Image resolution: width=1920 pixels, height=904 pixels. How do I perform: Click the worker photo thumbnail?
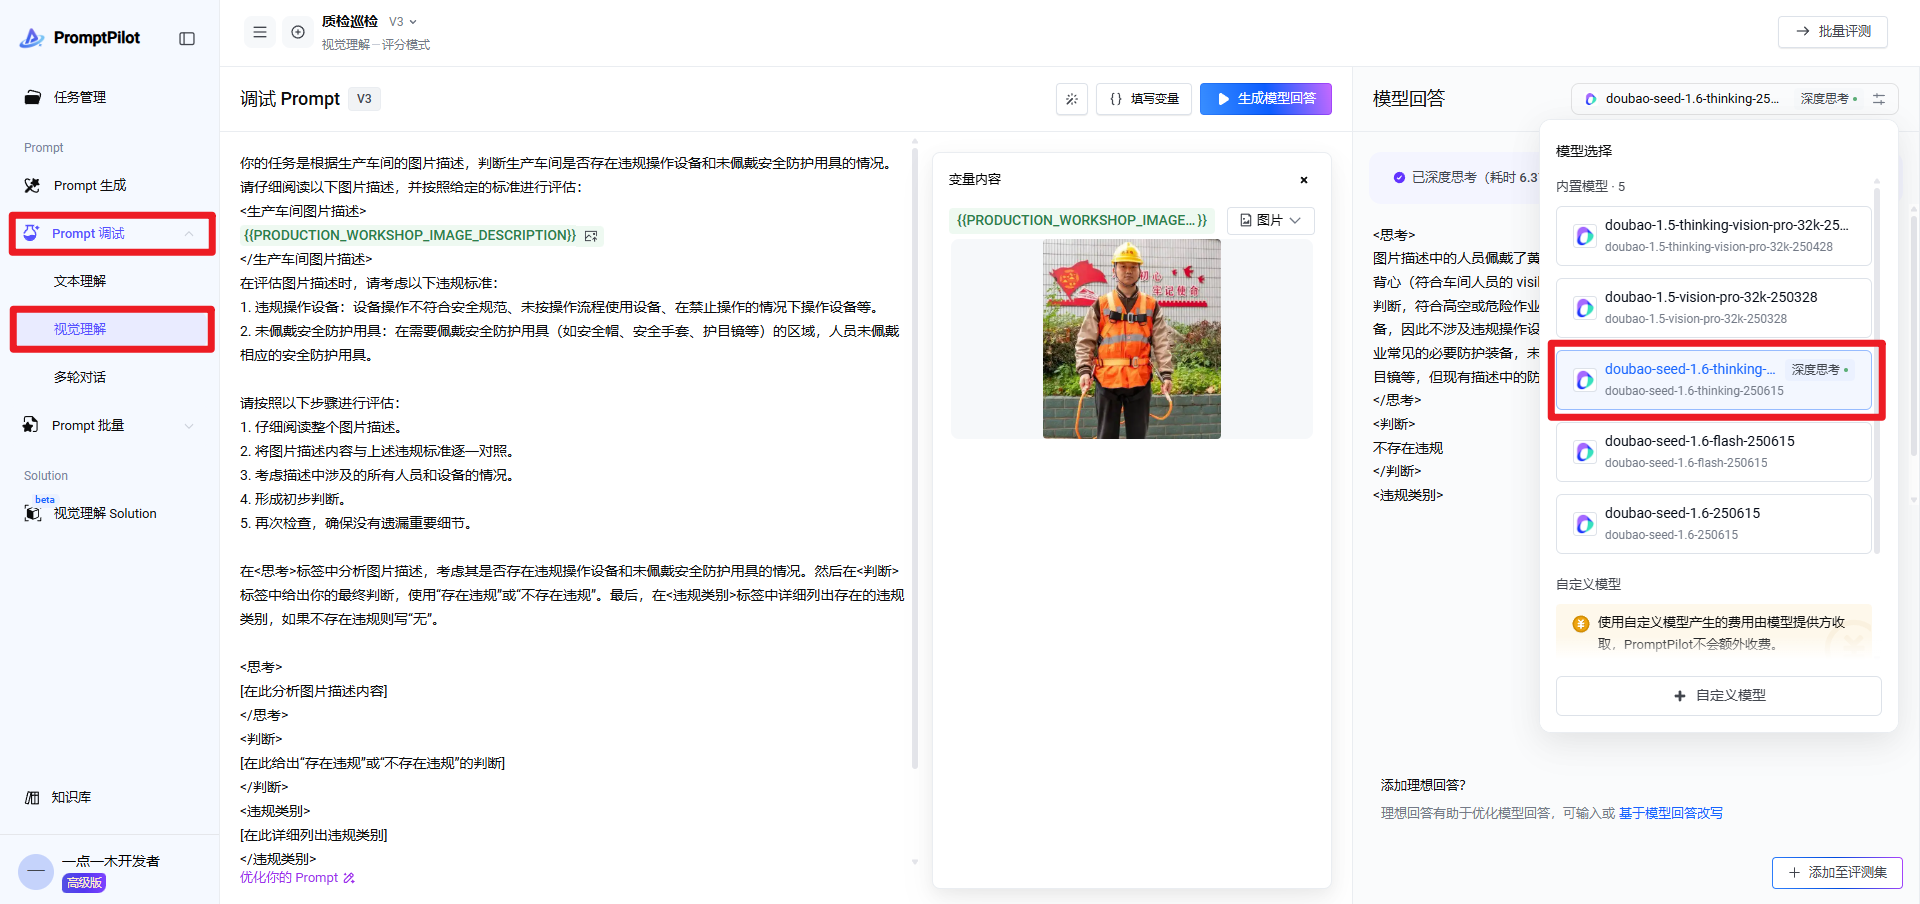pos(1131,339)
